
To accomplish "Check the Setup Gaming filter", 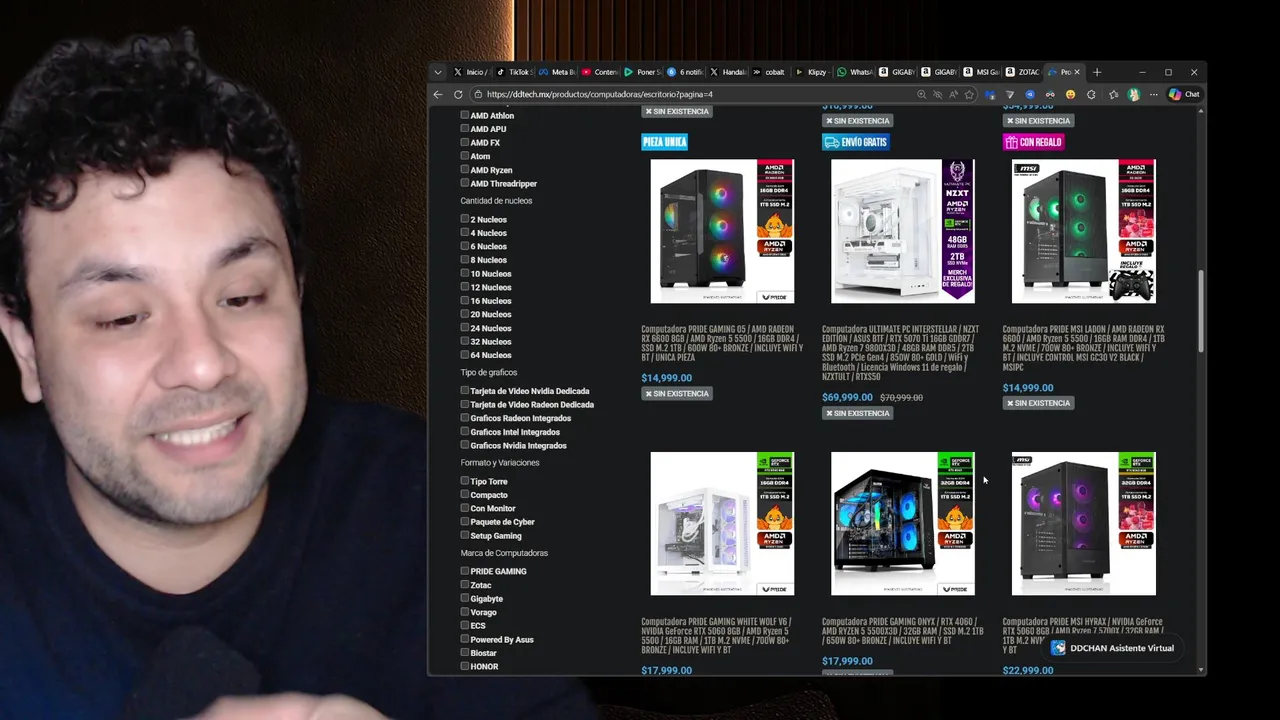I will coord(465,535).
